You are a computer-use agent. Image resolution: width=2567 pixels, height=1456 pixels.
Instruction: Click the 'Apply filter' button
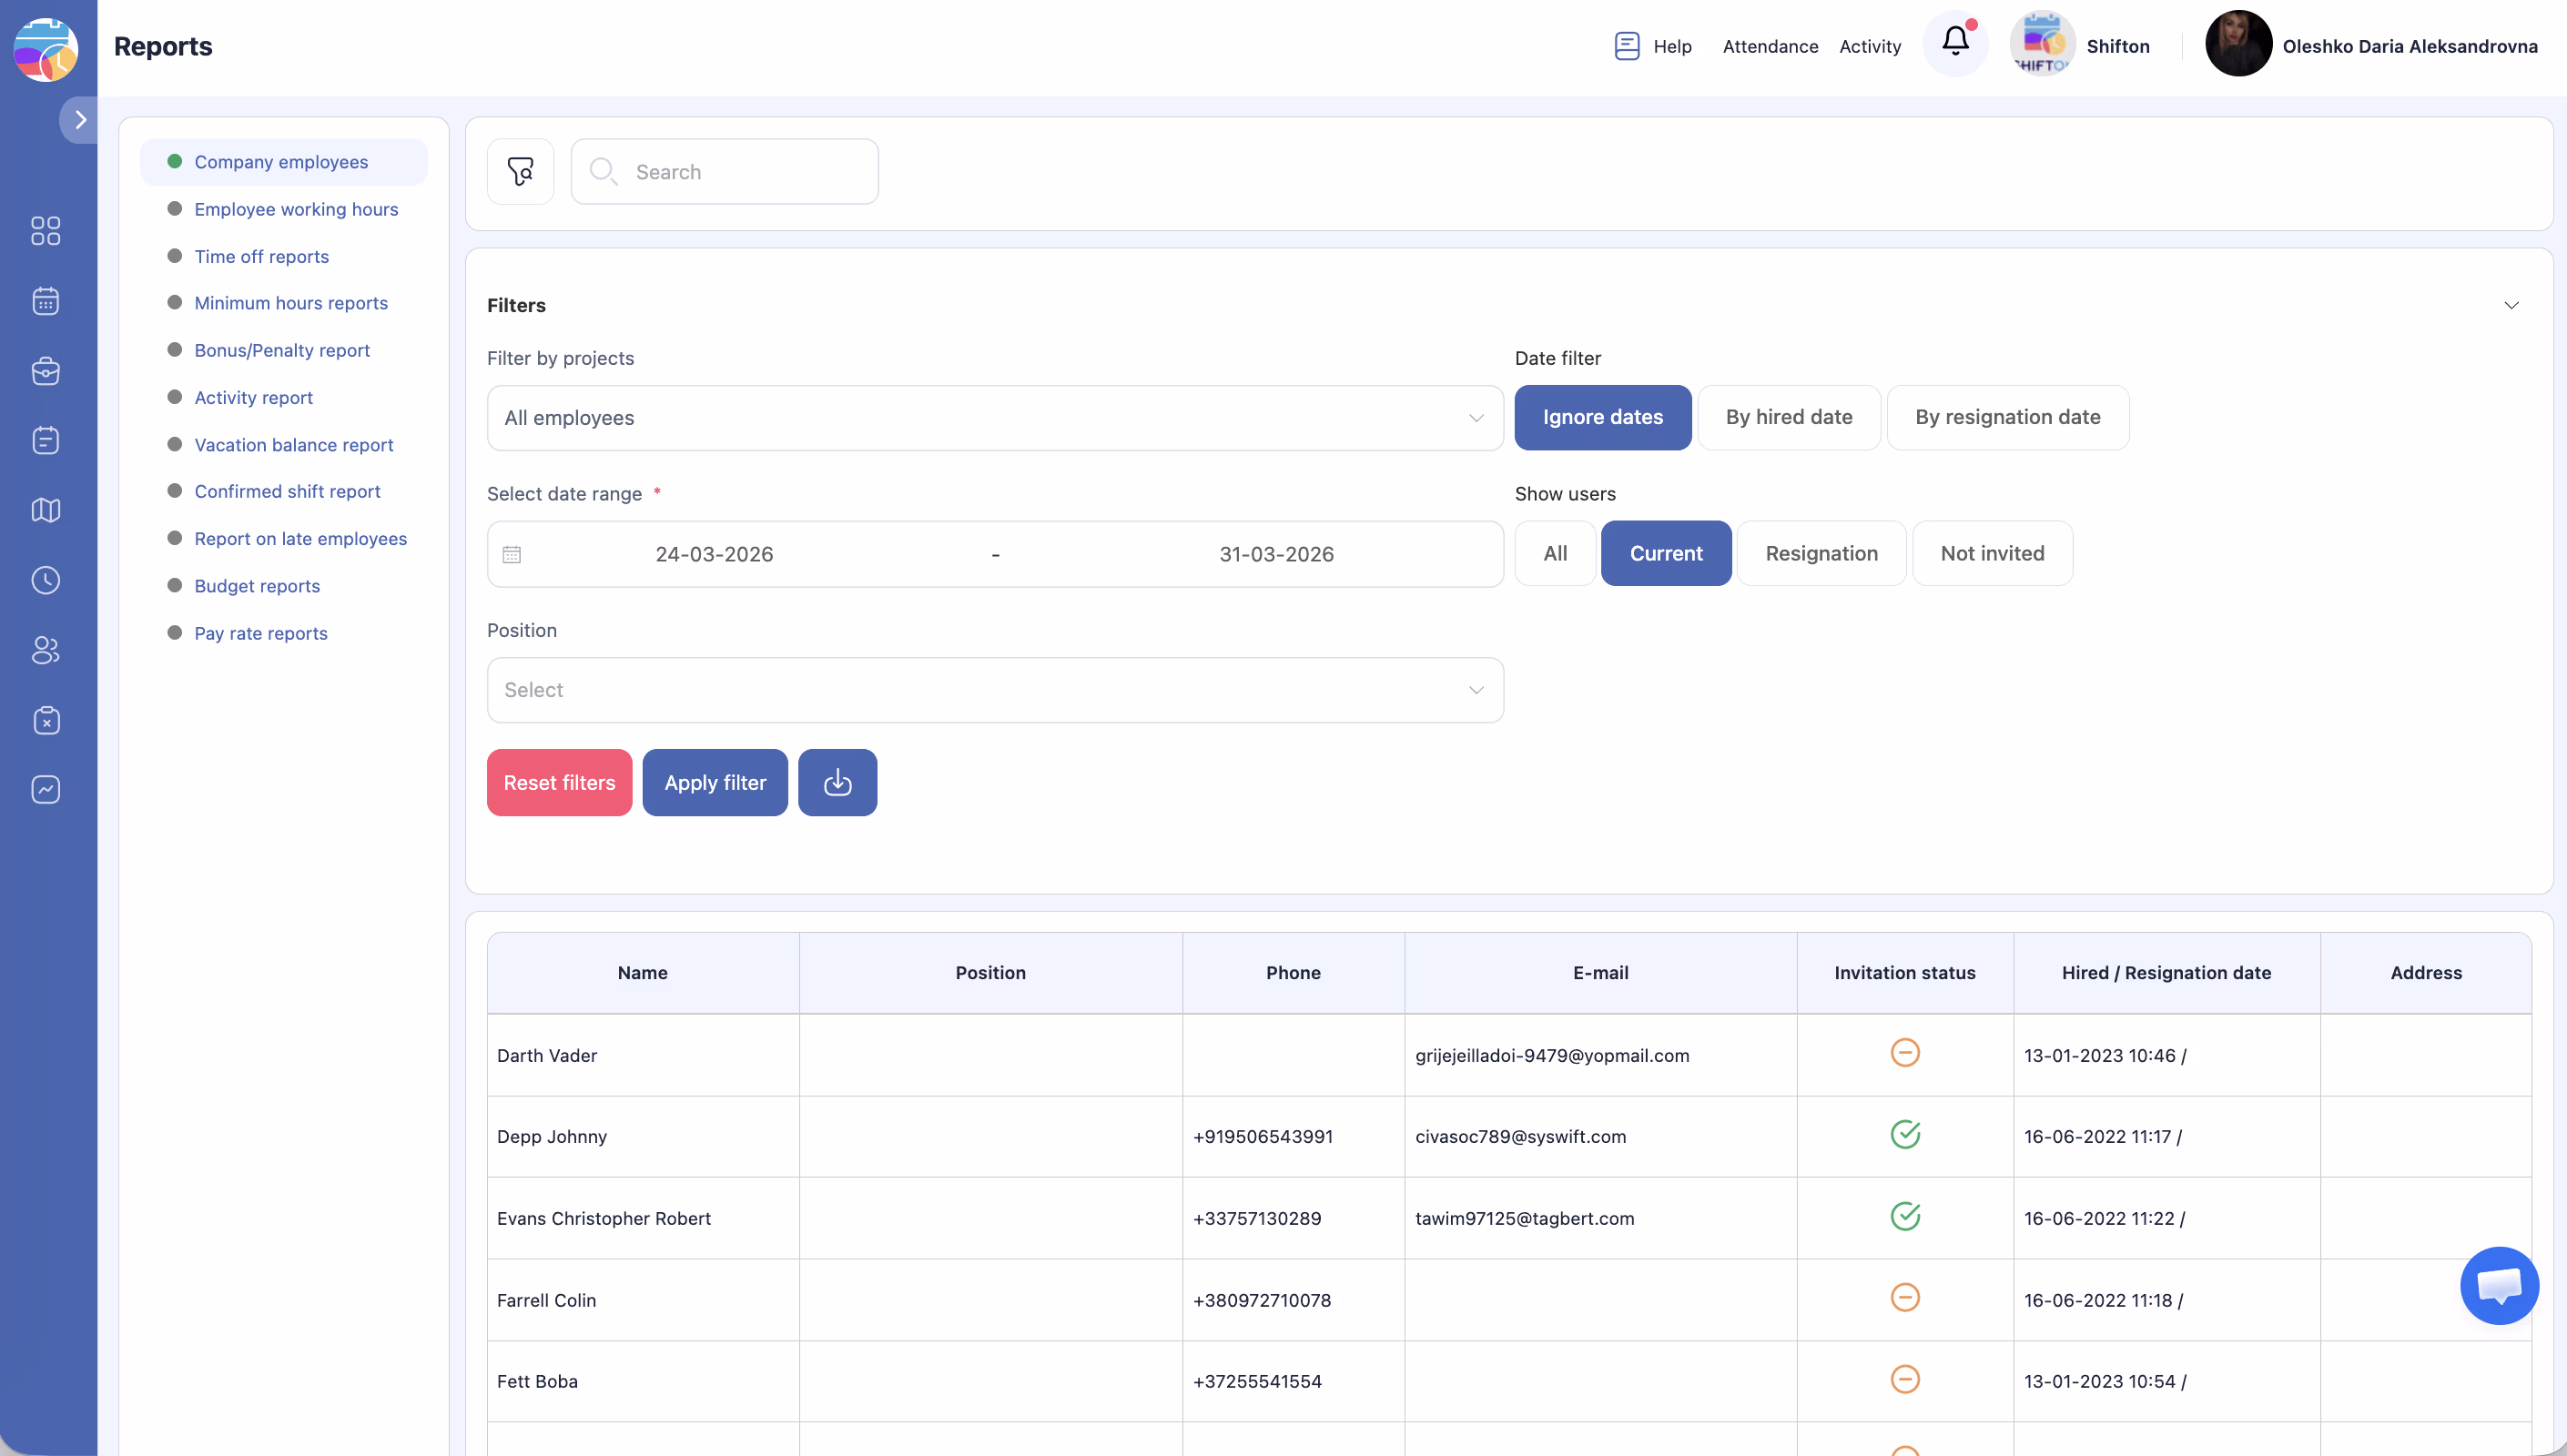coord(714,783)
